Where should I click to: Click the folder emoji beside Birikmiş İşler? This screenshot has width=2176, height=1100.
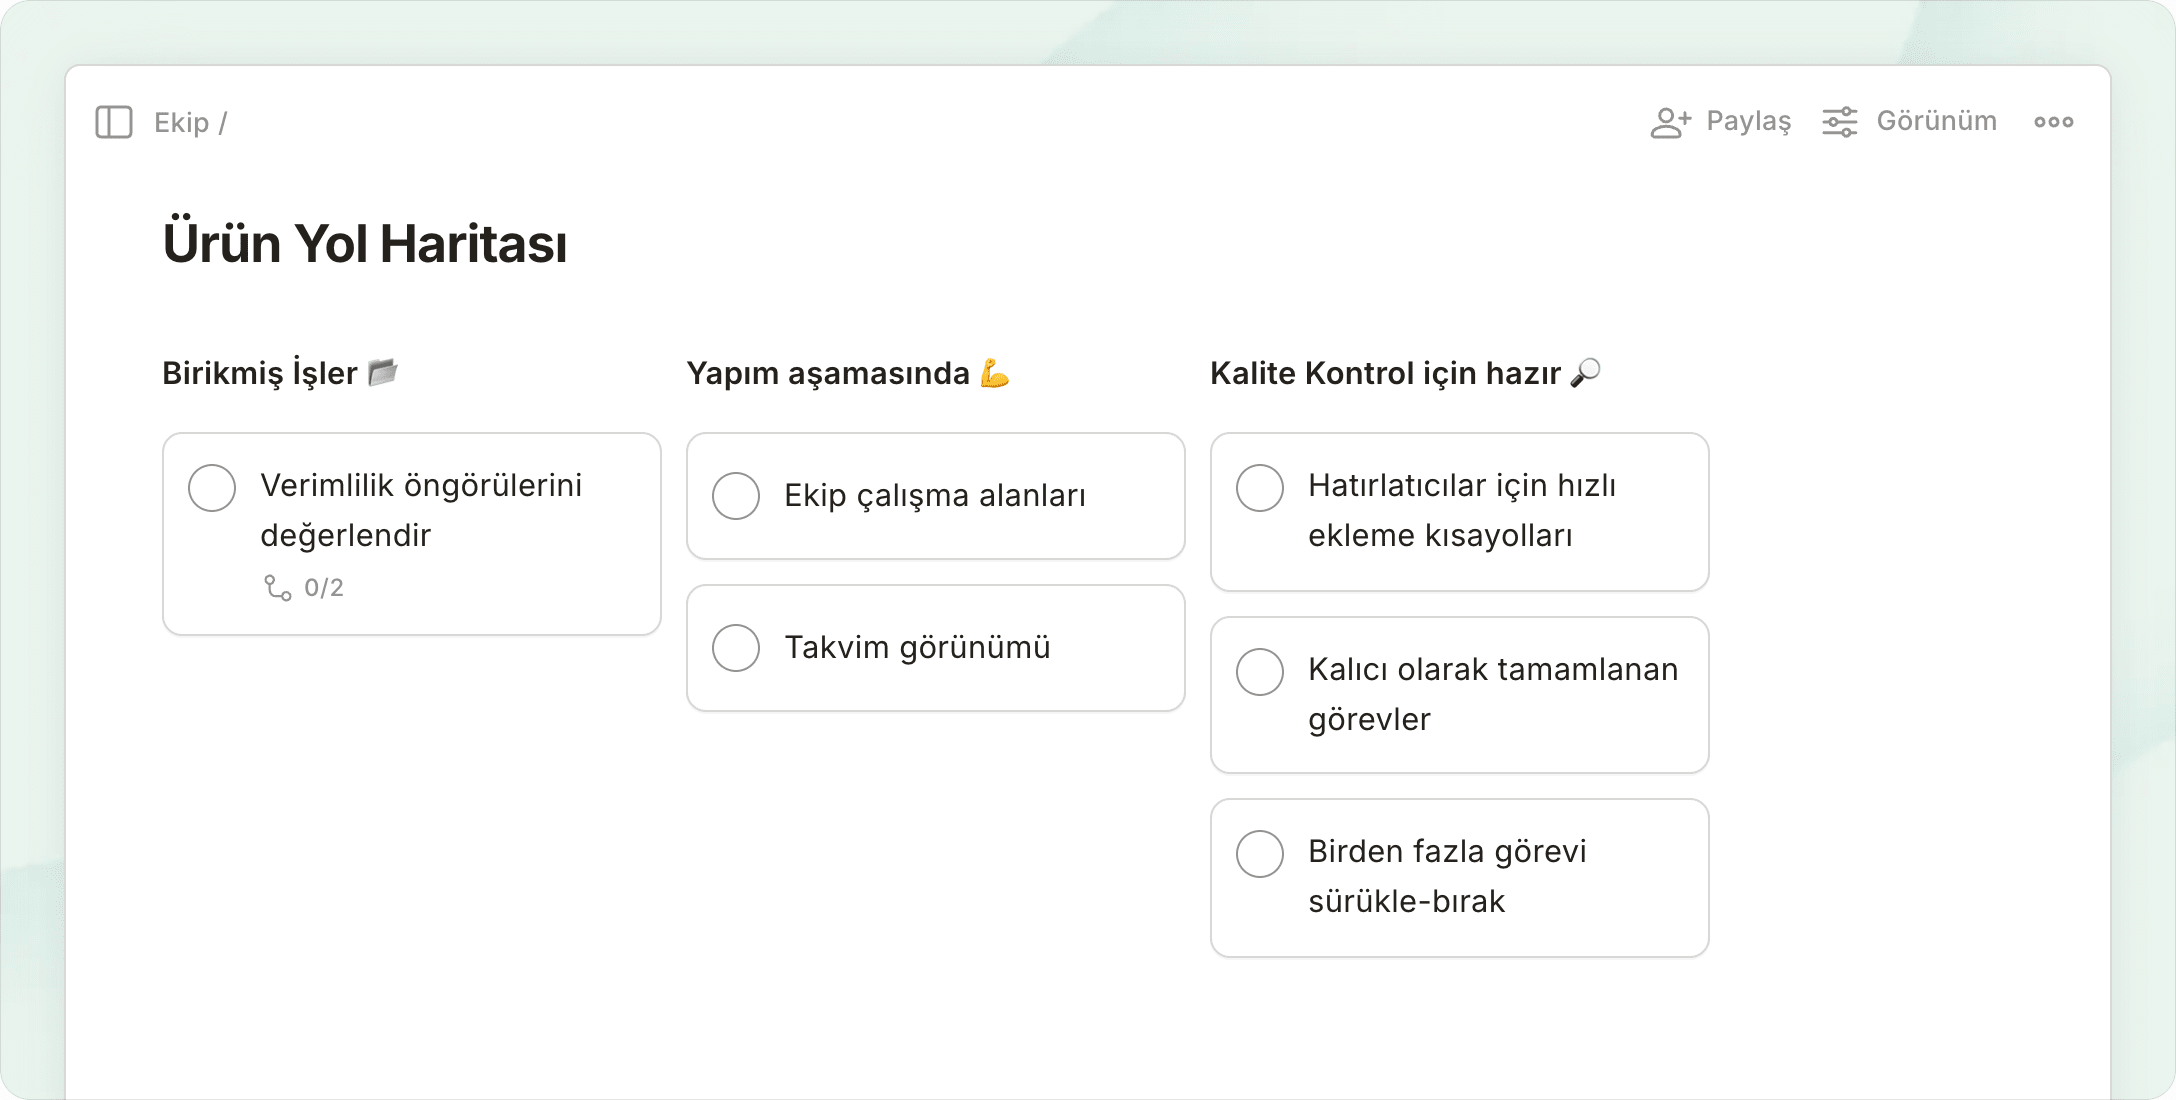tap(383, 372)
